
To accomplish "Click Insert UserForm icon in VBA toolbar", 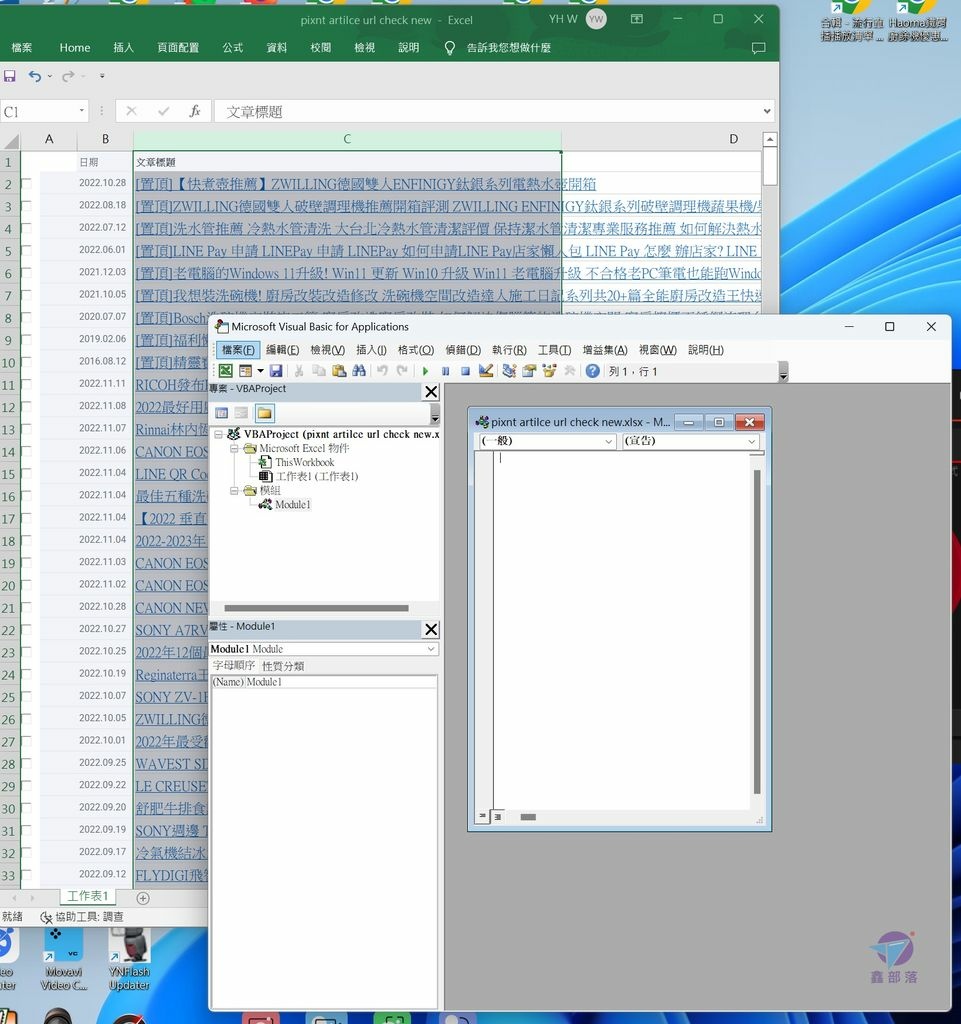I will click(x=245, y=371).
